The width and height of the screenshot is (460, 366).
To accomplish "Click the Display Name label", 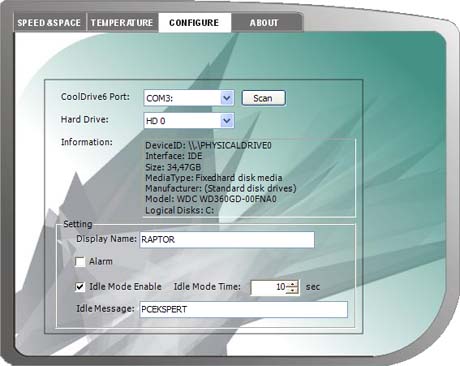I will (x=106, y=239).
